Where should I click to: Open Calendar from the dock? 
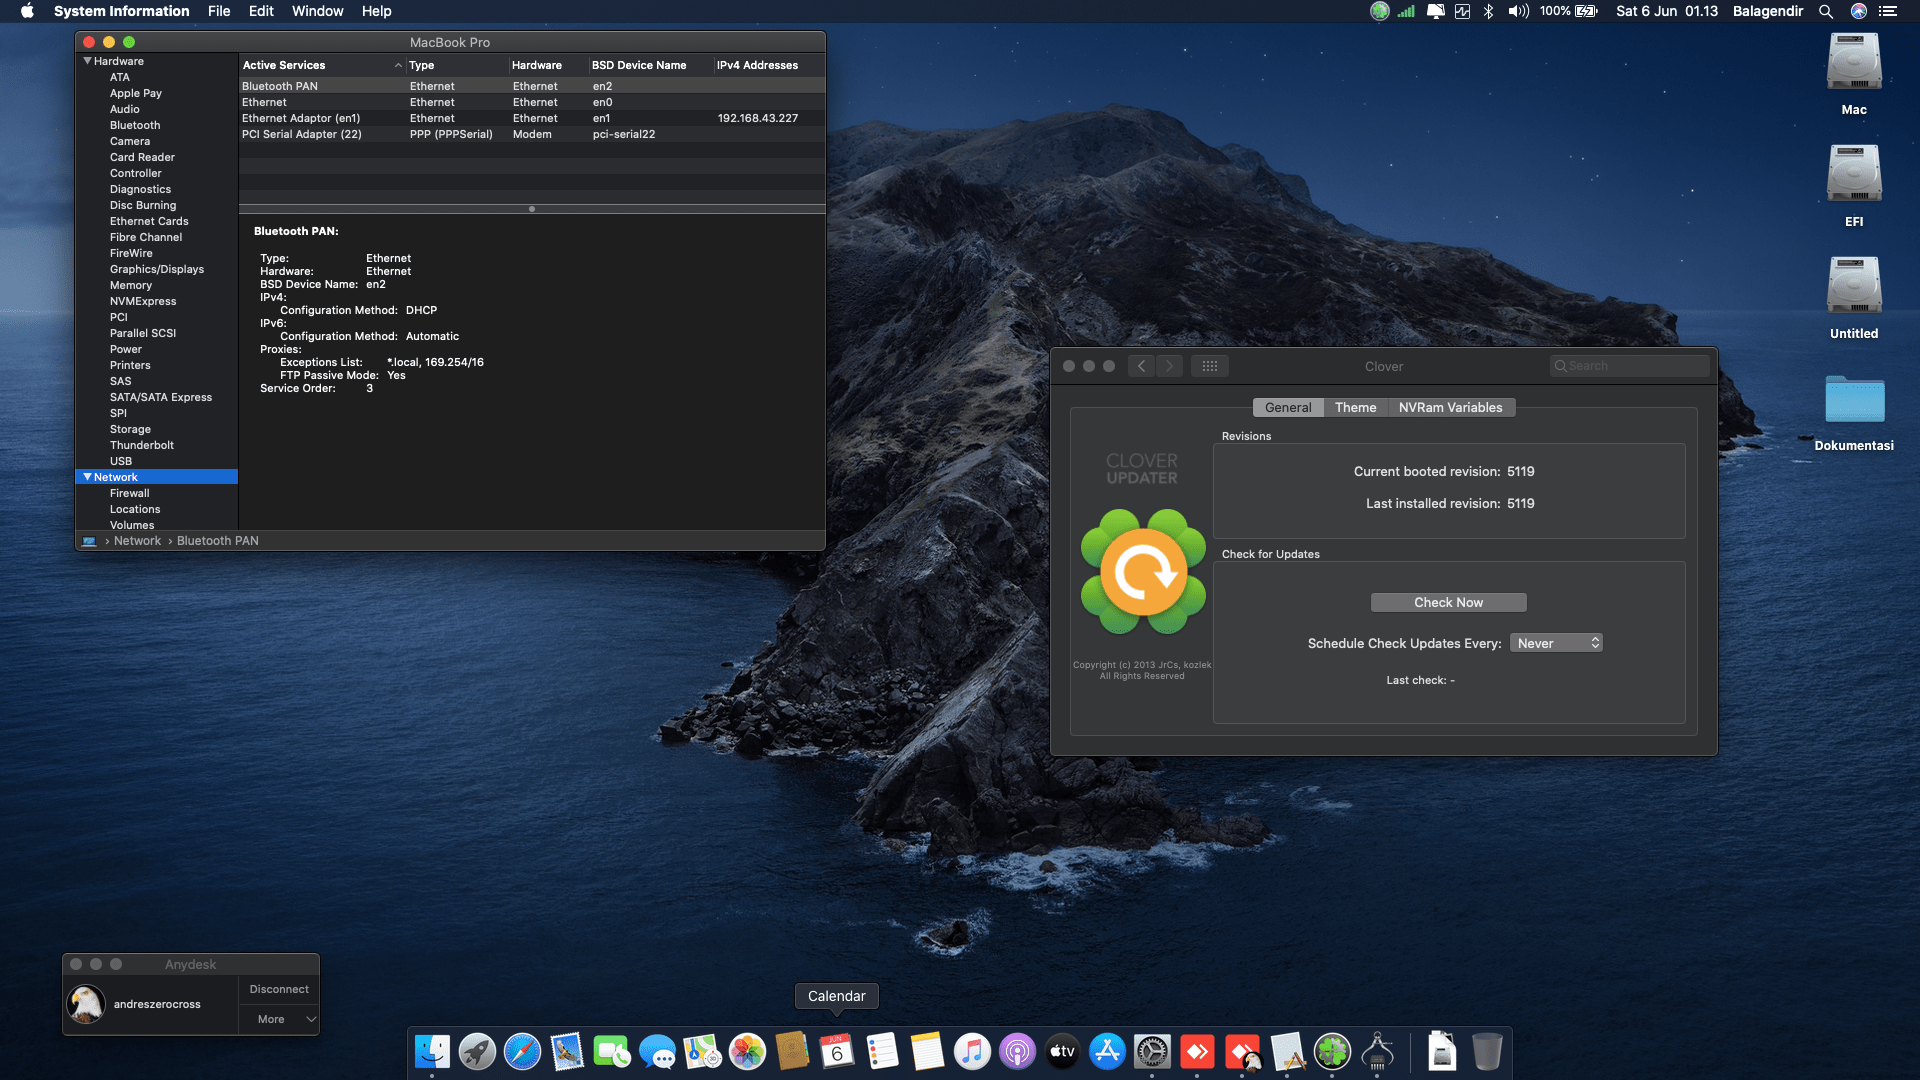tap(837, 1052)
